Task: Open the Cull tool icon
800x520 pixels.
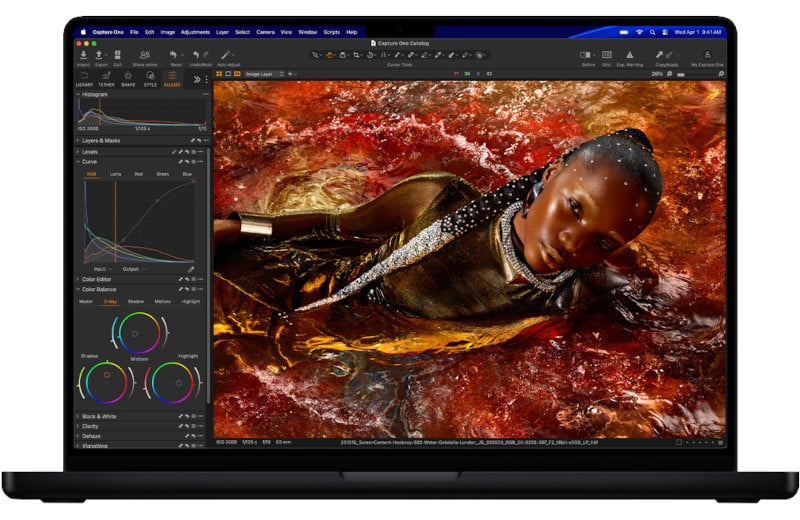Action: coord(117,55)
